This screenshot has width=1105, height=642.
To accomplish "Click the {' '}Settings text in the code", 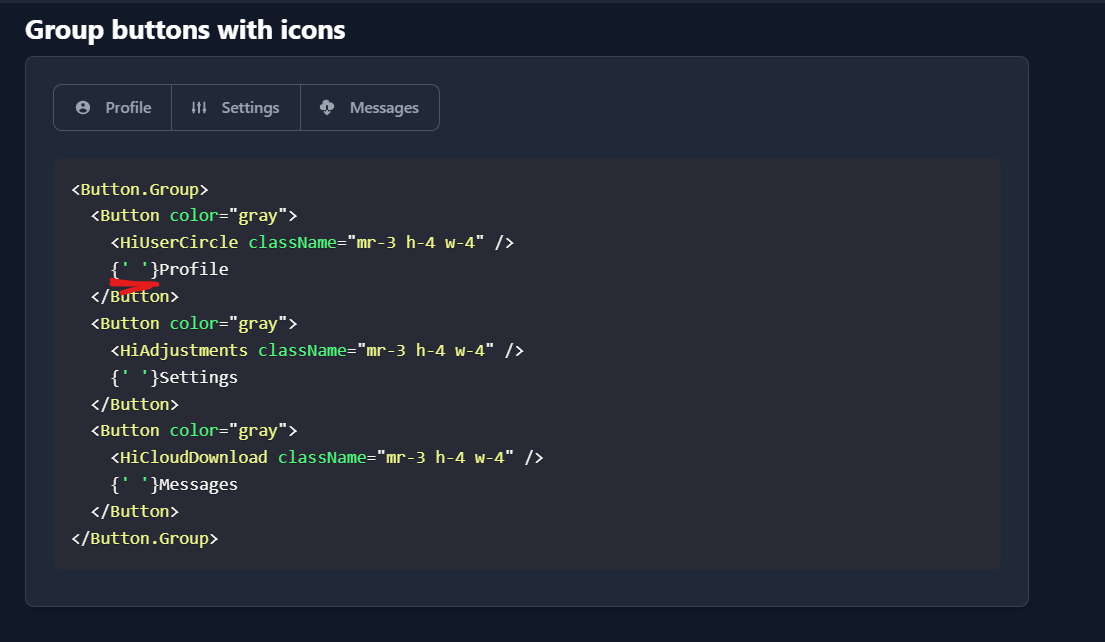I will pyautogui.click(x=175, y=376).
